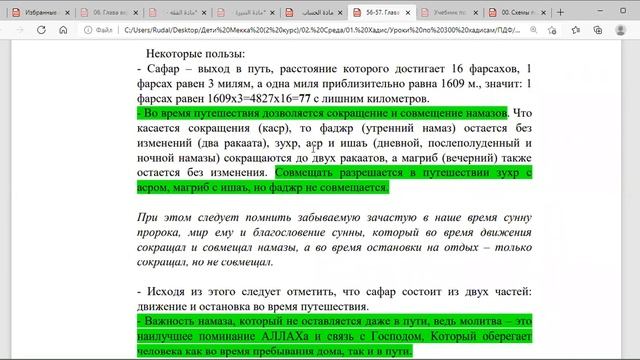The width and height of the screenshot is (640, 360).
Task: Switch to the Учебник tab
Action: coord(450,13)
